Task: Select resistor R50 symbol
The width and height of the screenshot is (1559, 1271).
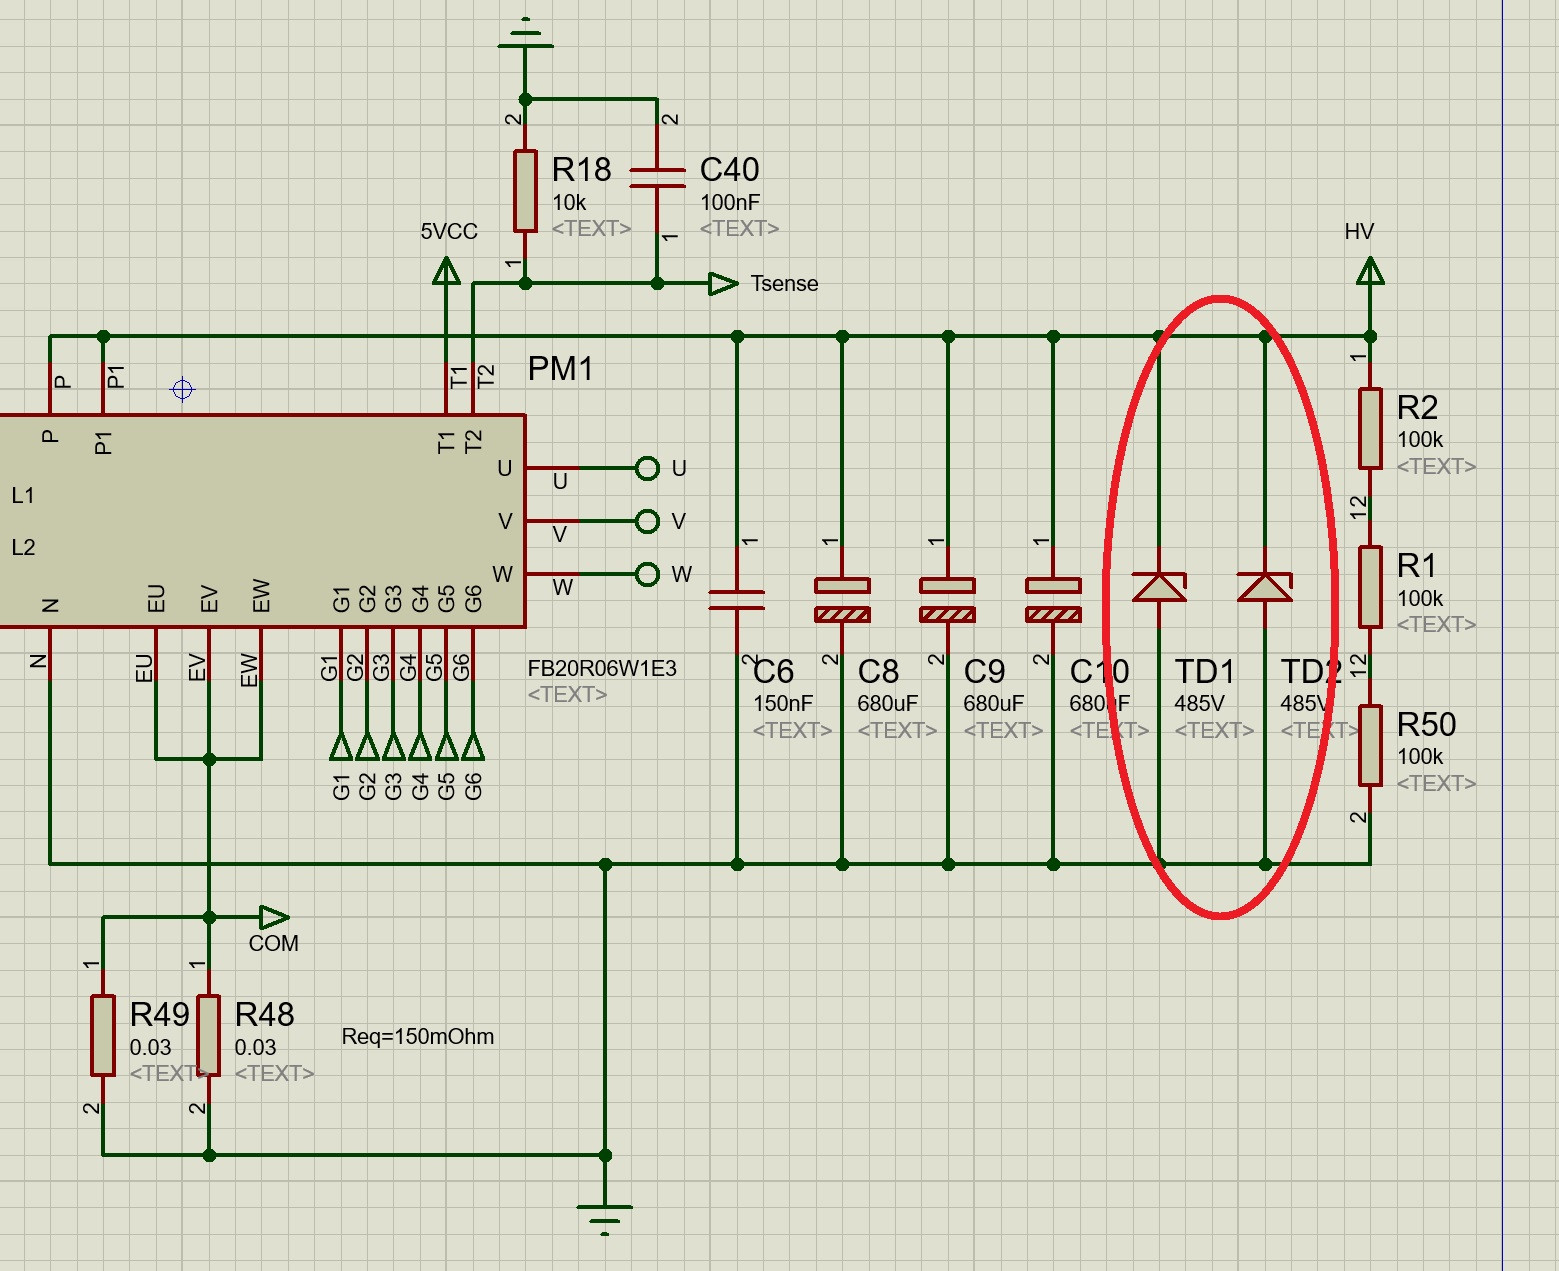Action: pos(1370,745)
